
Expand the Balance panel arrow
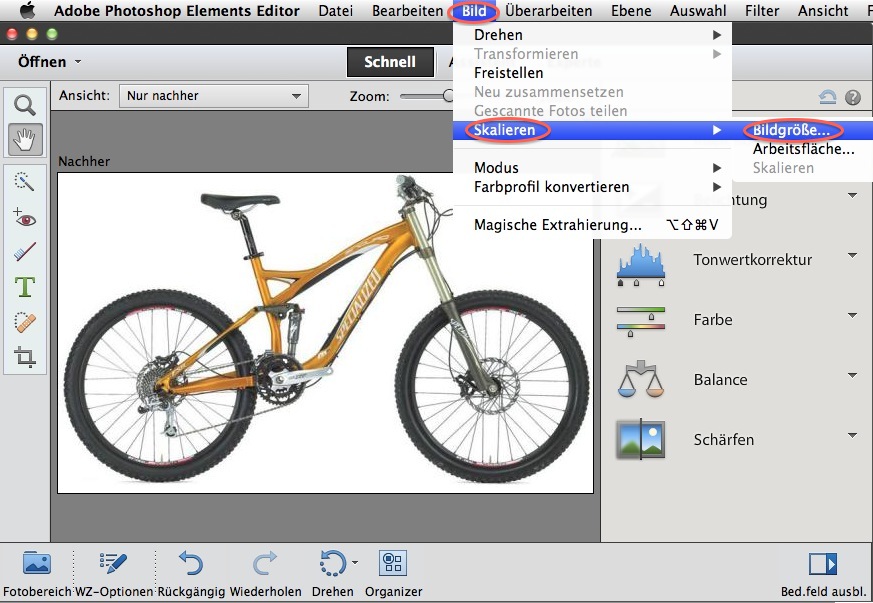coord(852,375)
